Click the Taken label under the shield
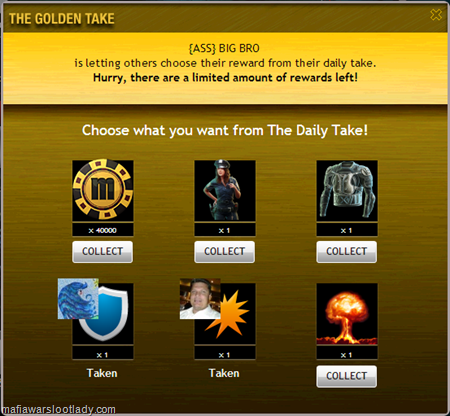Image resolution: width=450 pixels, height=416 pixels. pos(102,373)
